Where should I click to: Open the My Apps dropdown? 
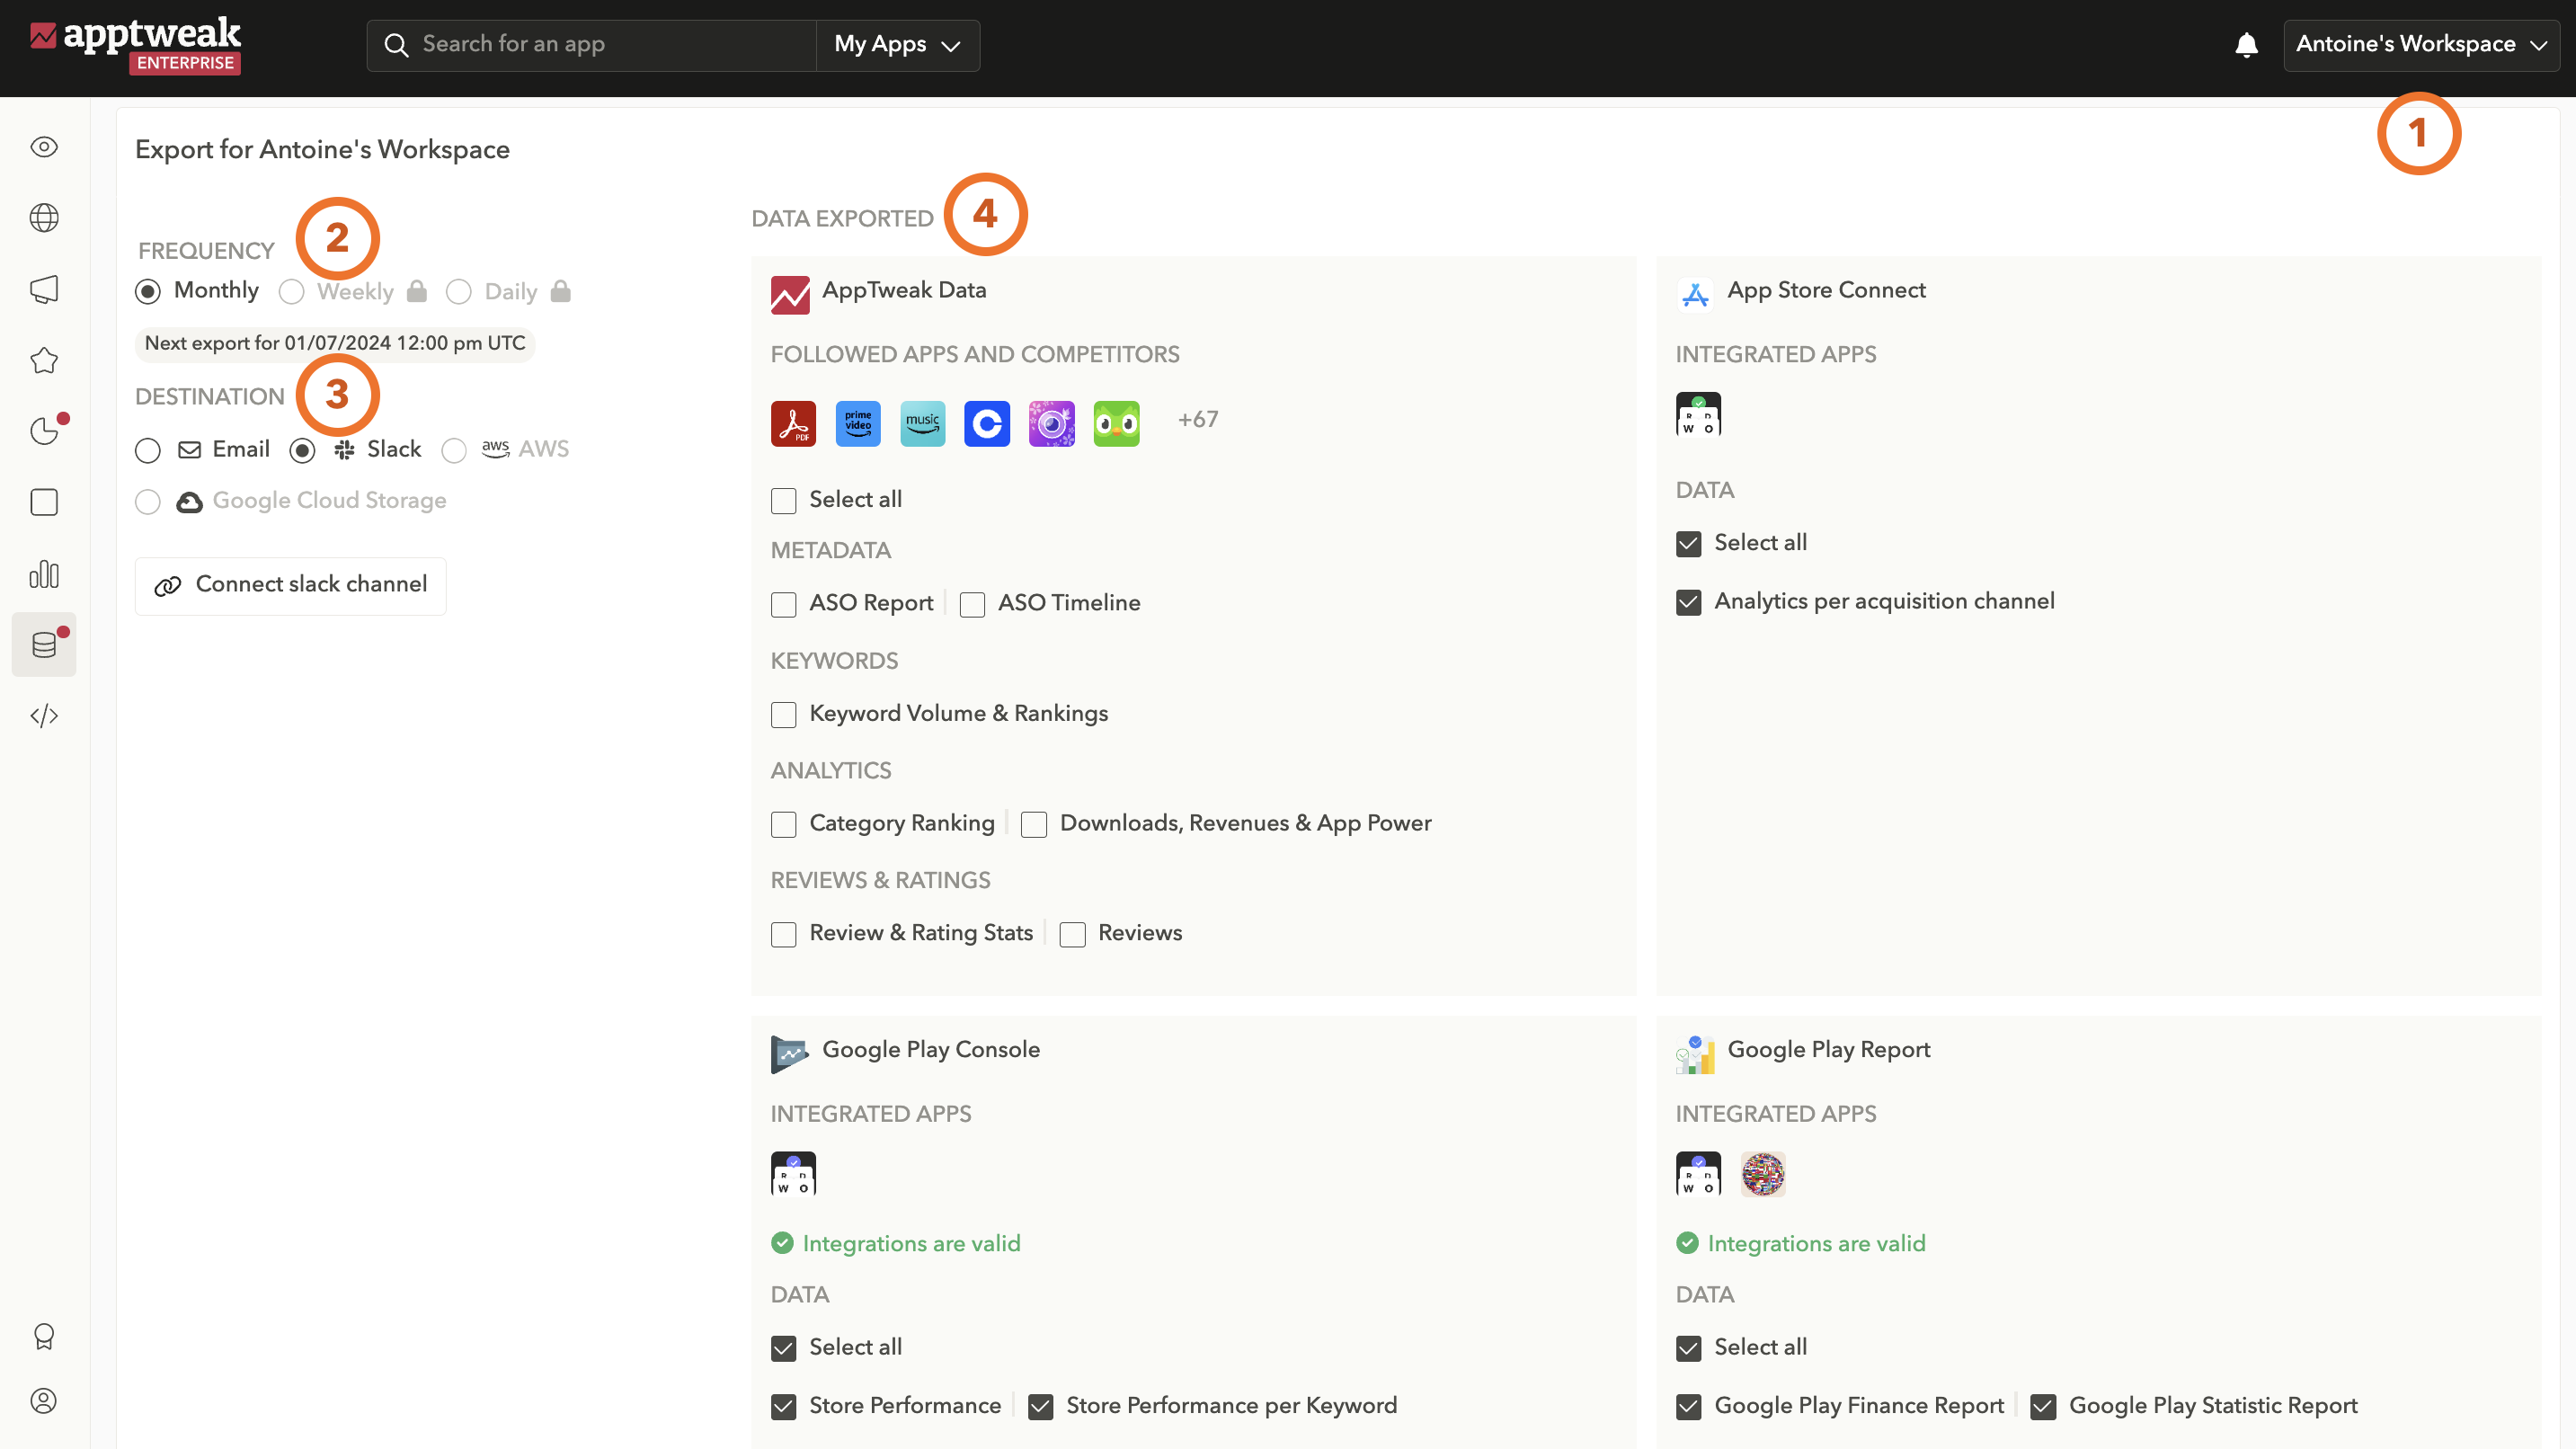tap(898, 45)
